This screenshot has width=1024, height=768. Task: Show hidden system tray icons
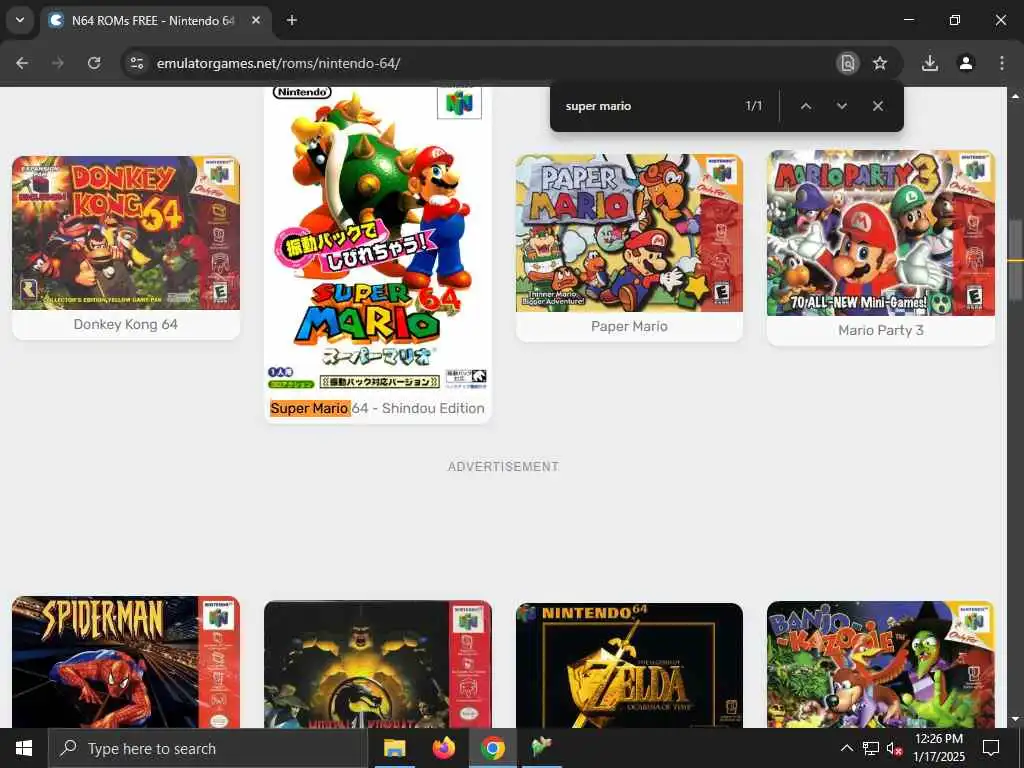pyautogui.click(x=846, y=748)
